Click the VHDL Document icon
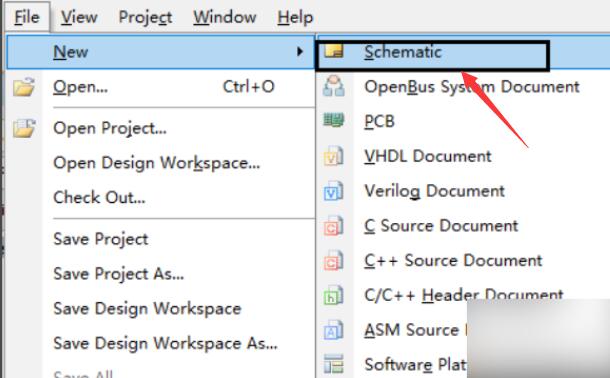 [334, 156]
